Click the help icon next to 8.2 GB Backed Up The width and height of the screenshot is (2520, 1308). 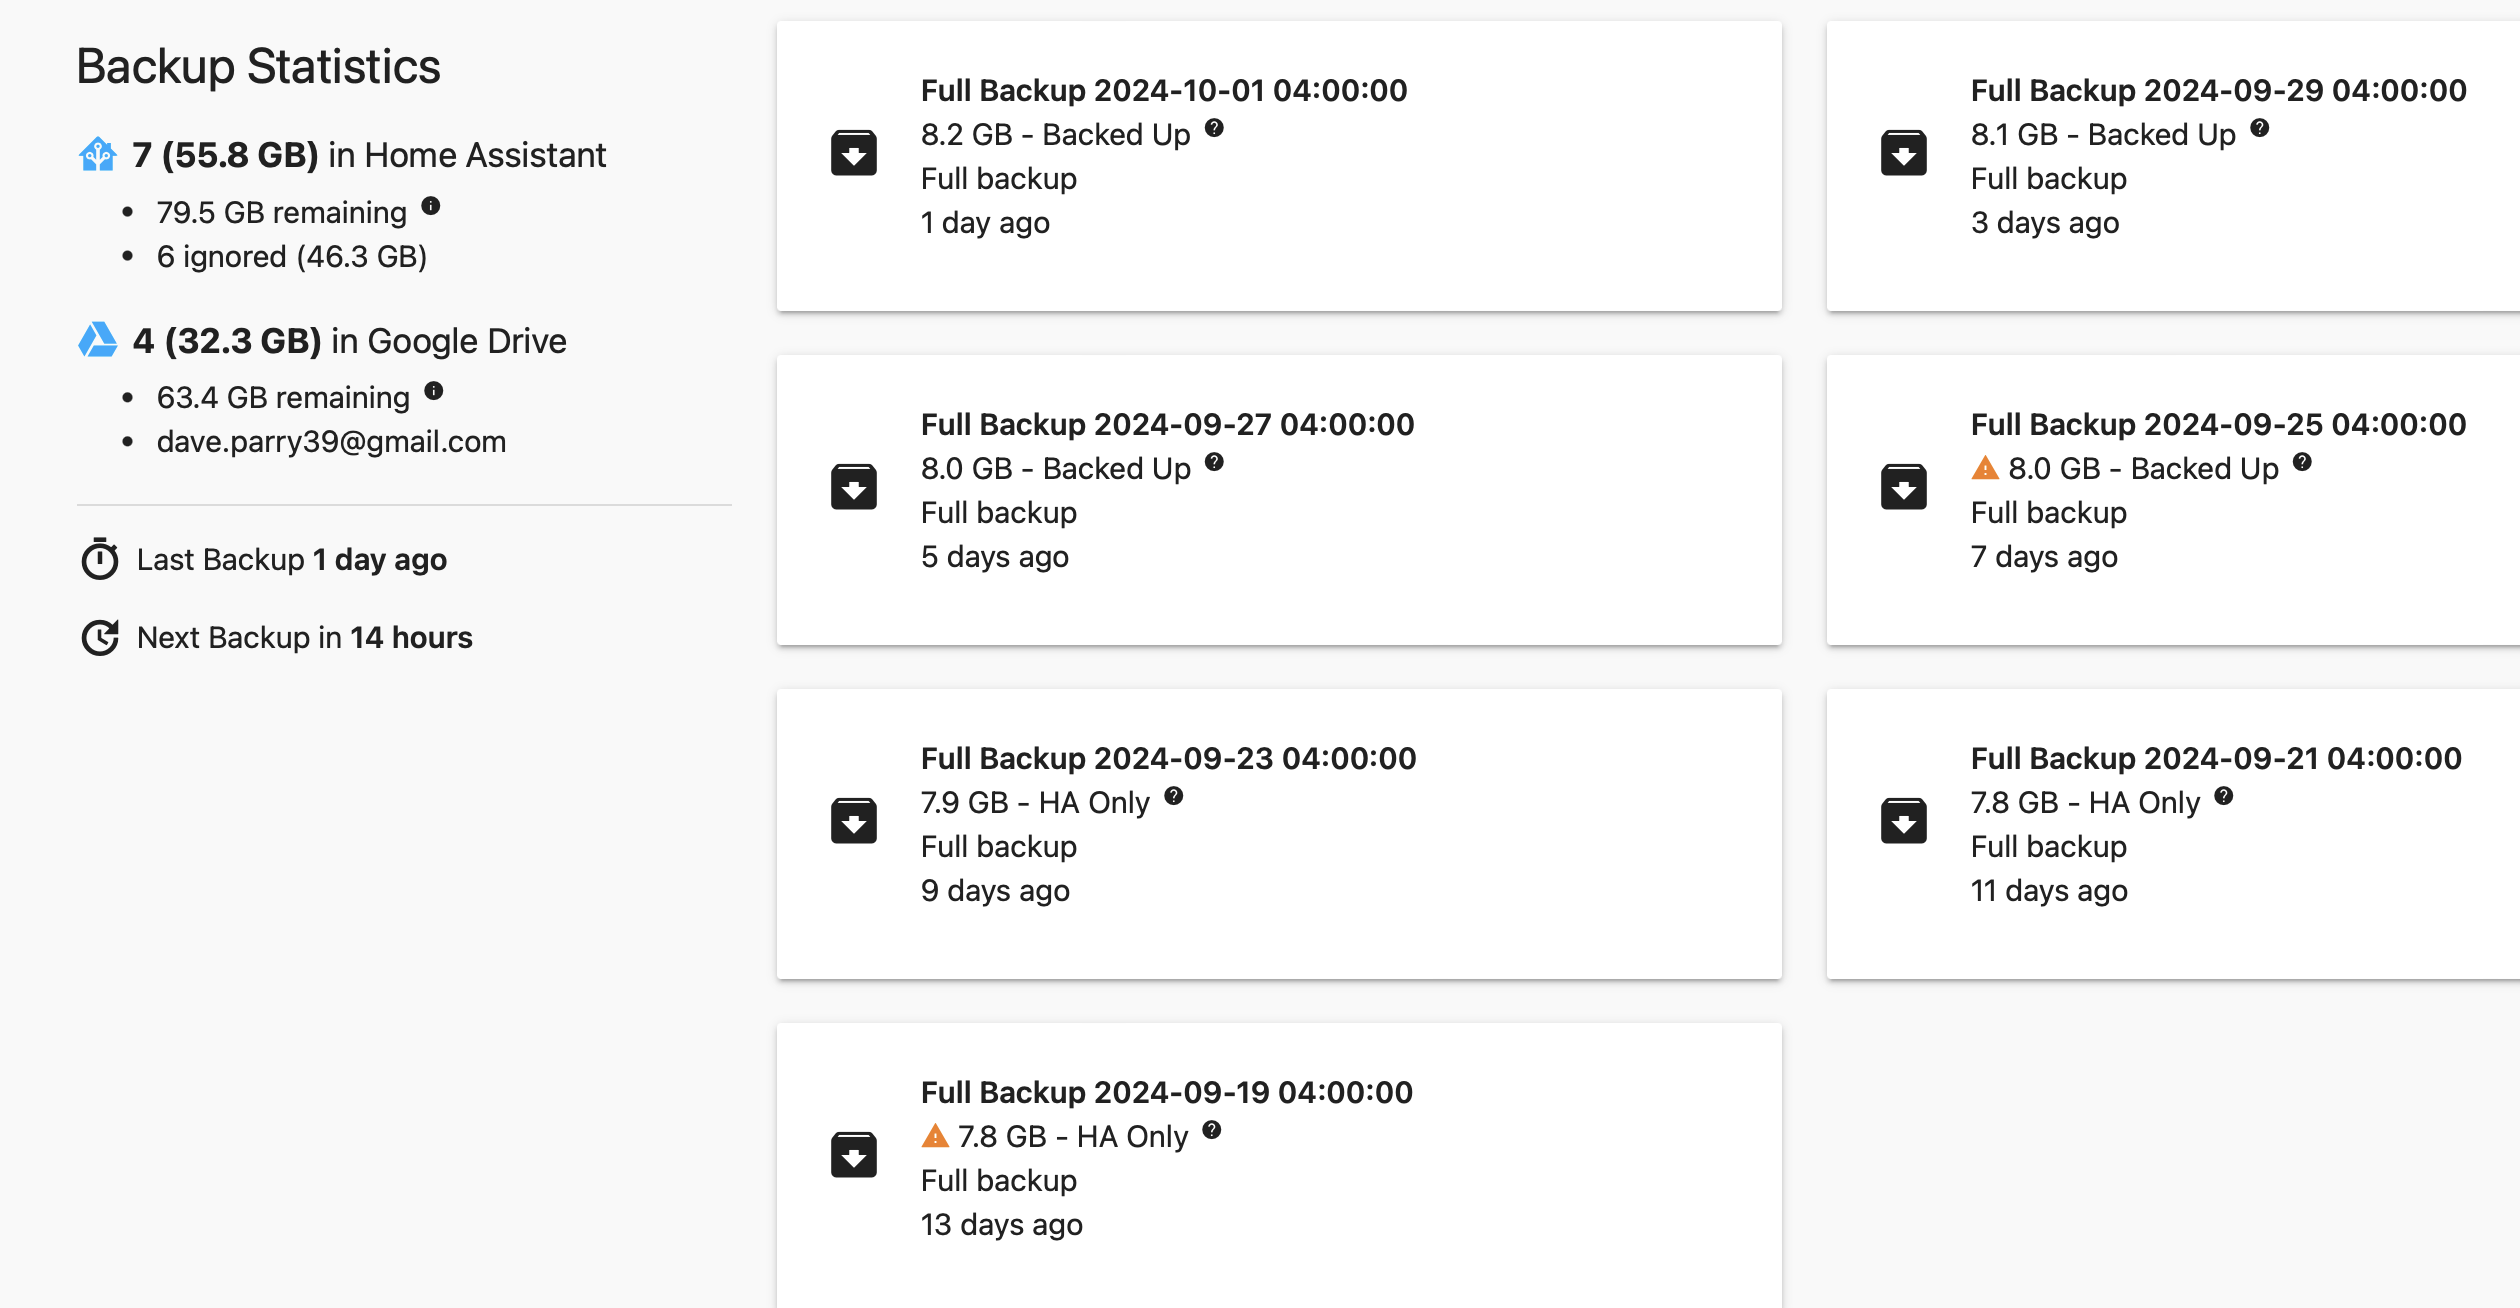1214,128
